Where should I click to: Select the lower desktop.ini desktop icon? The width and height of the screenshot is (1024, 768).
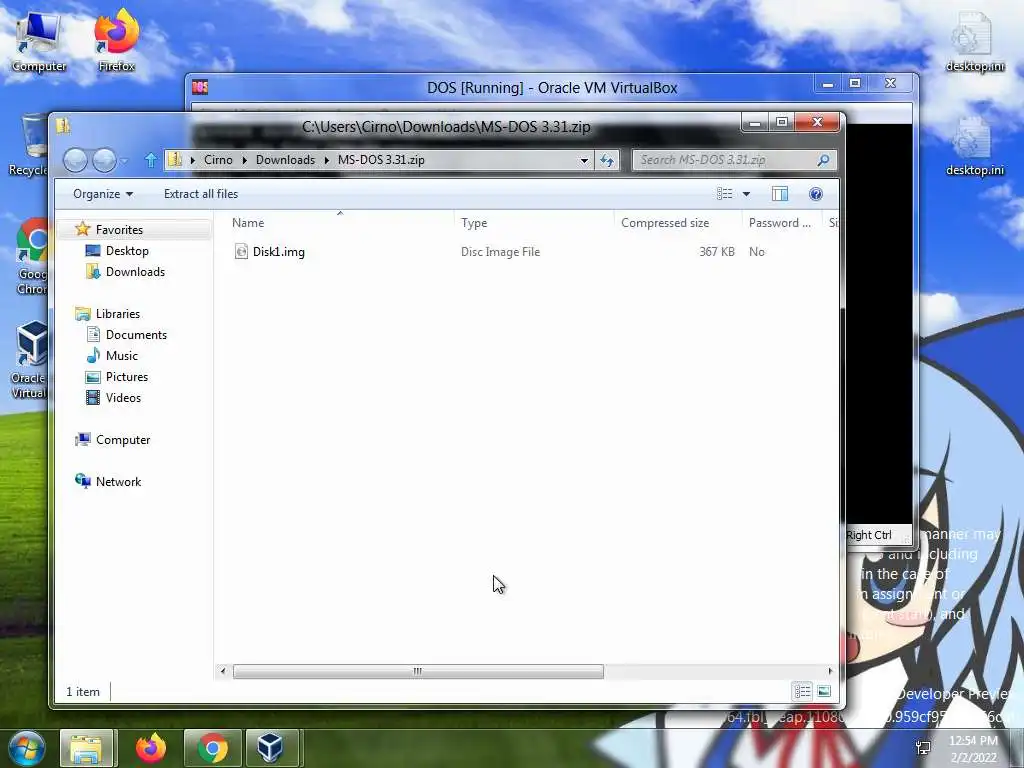974,146
